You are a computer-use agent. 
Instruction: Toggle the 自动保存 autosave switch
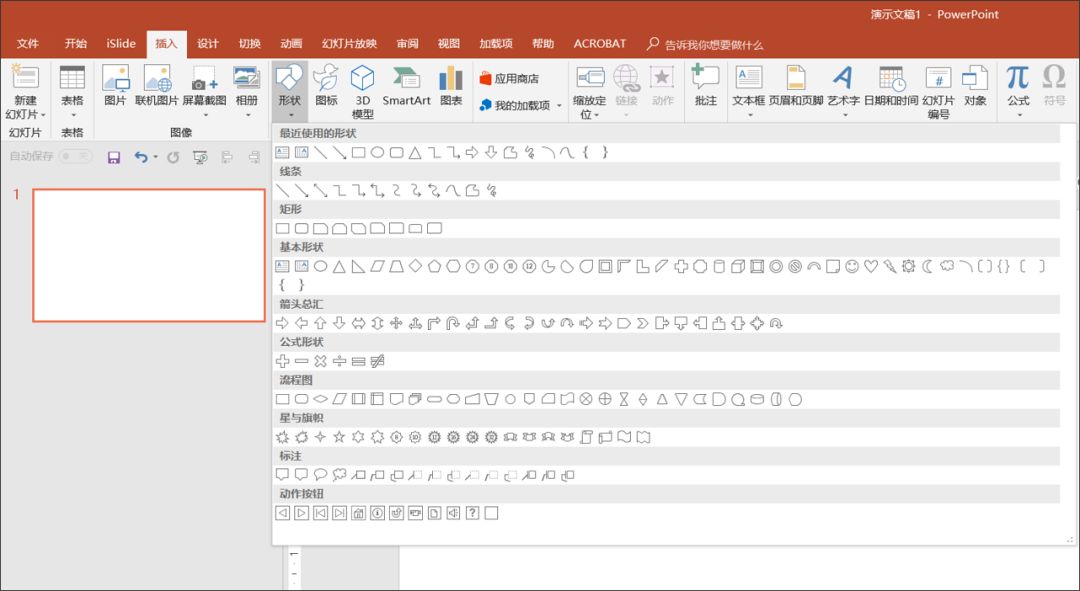[75, 157]
